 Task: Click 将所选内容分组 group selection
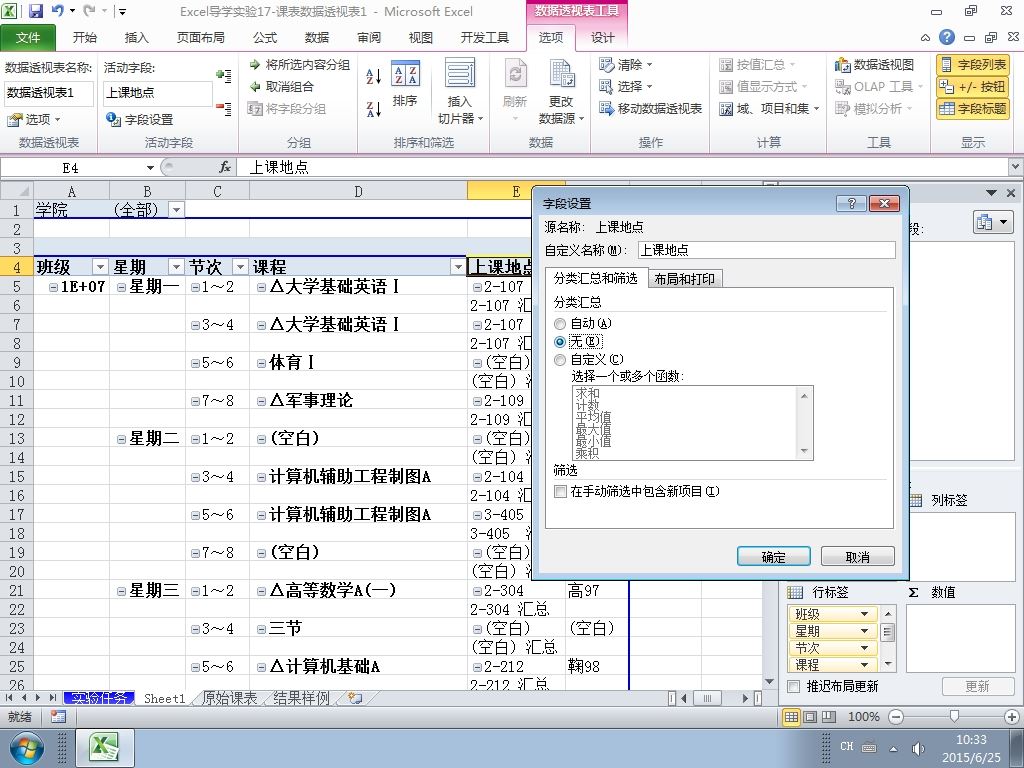(x=300, y=65)
